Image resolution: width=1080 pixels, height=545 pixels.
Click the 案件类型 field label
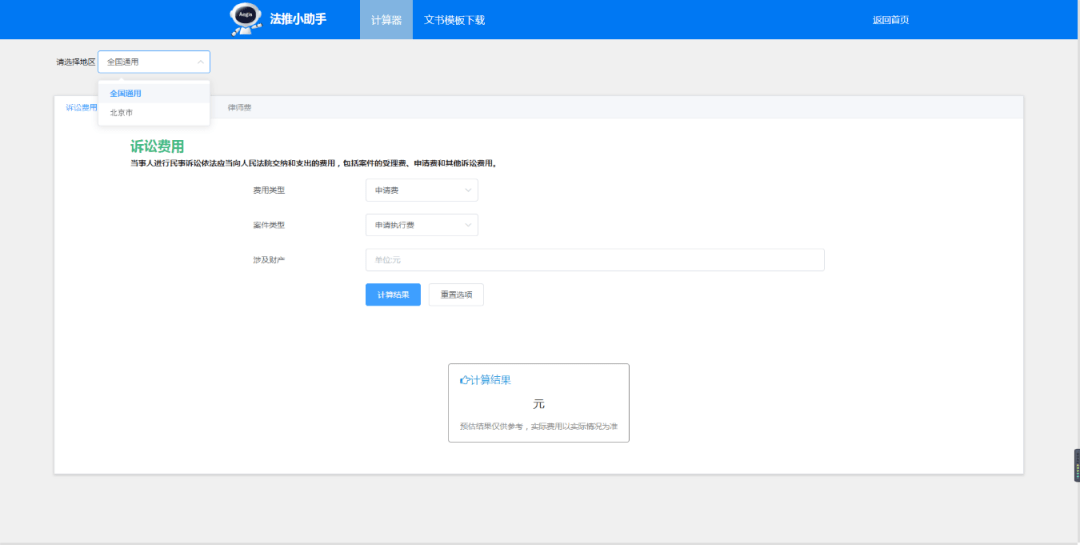[x=269, y=225]
